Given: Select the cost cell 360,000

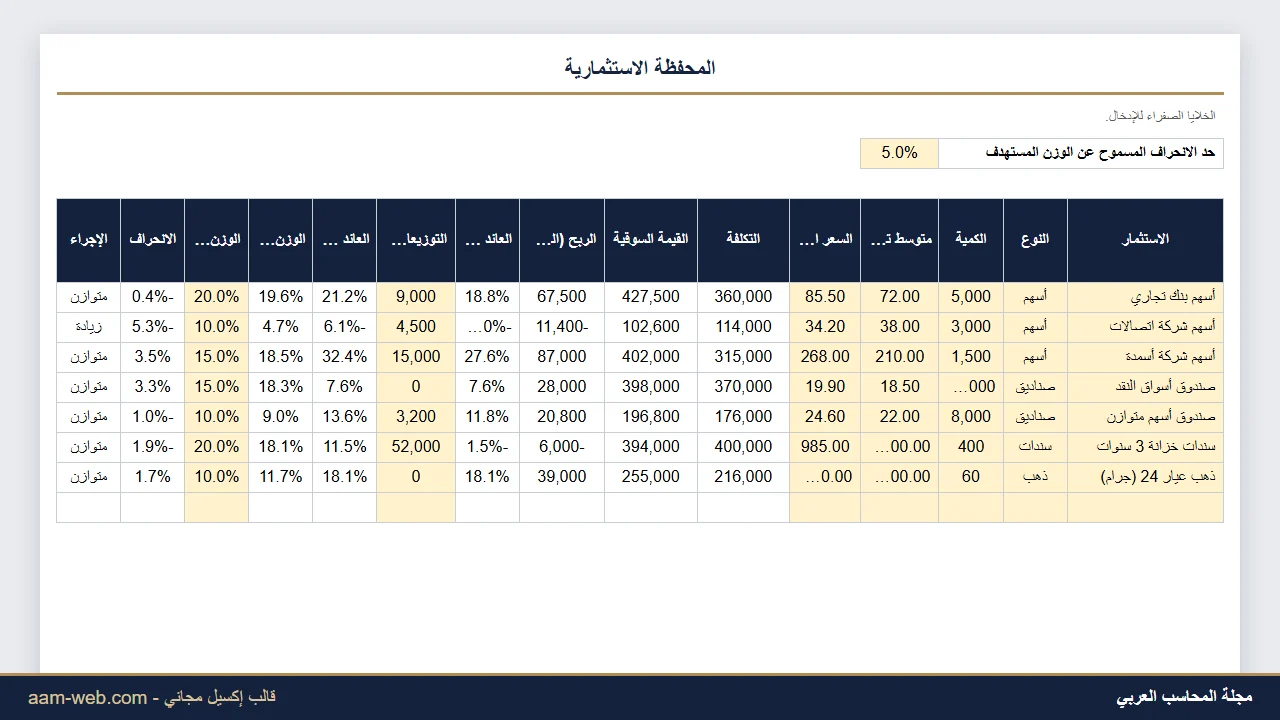Looking at the screenshot, I should click(x=743, y=297).
